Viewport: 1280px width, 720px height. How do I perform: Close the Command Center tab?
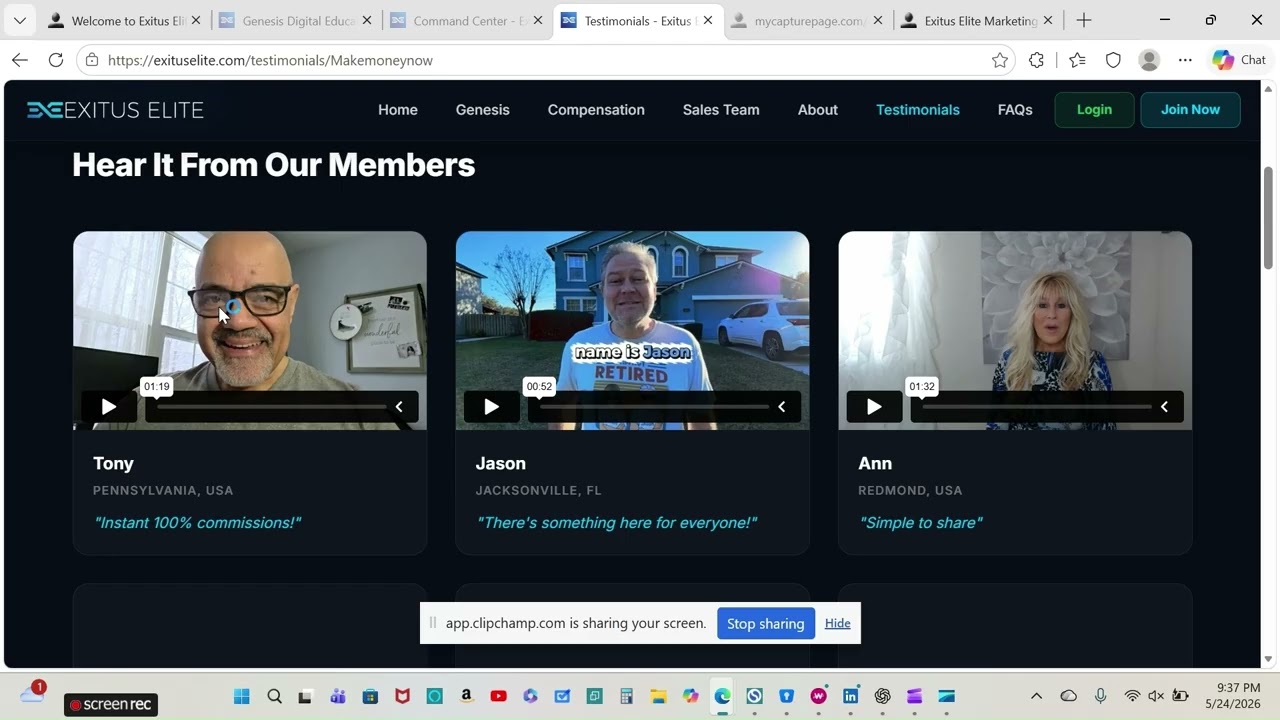(x=537, y=20)
